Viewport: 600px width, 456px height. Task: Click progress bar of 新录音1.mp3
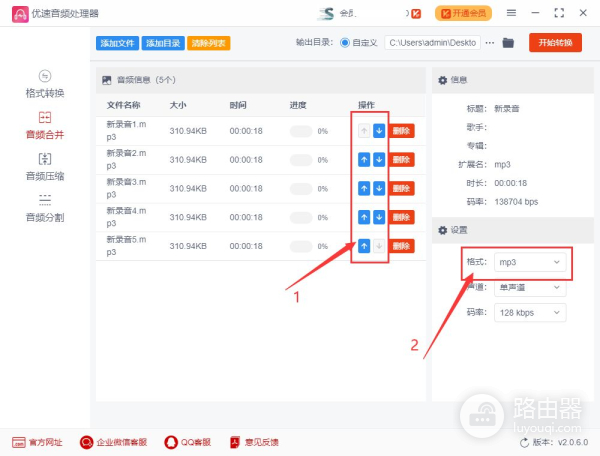301,131
